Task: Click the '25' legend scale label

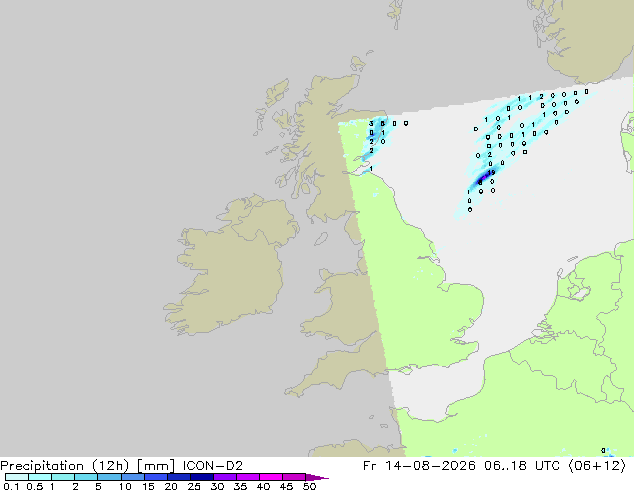Action: 194,486
